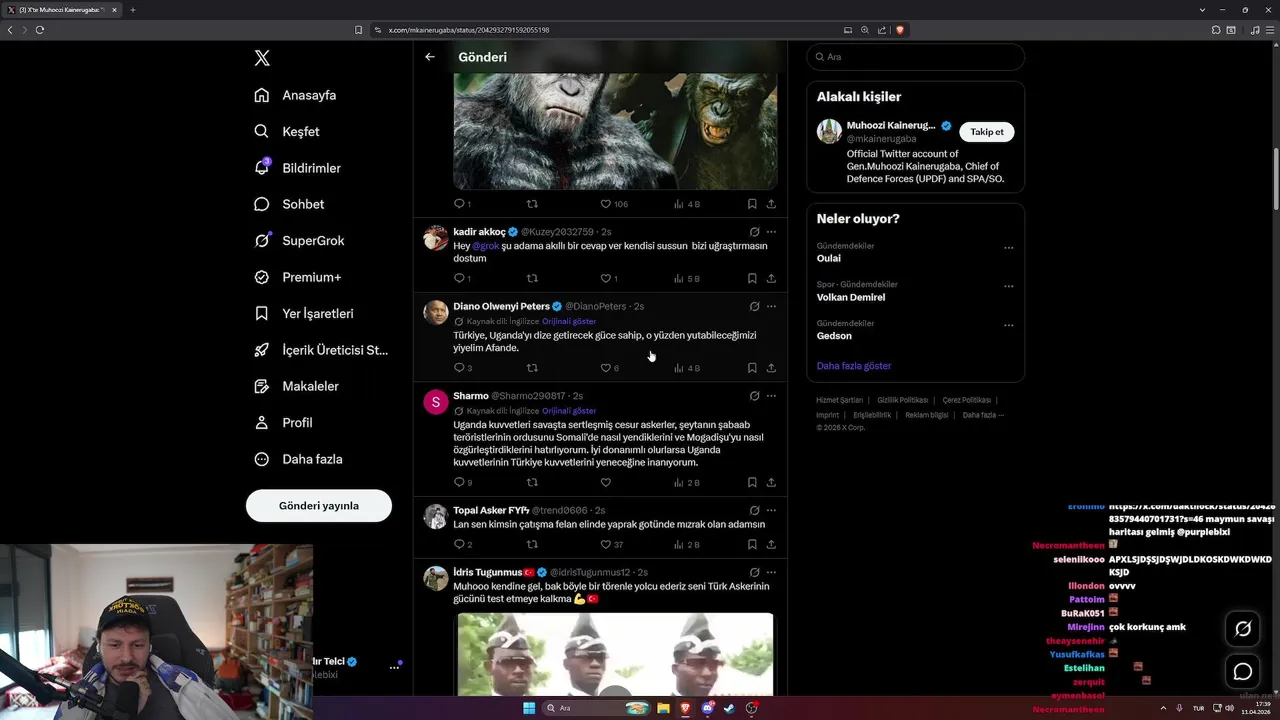This screenshot has height=720, width=1280.
Task: Show original for Sharmo post
Action: click(x=569, y=411)
